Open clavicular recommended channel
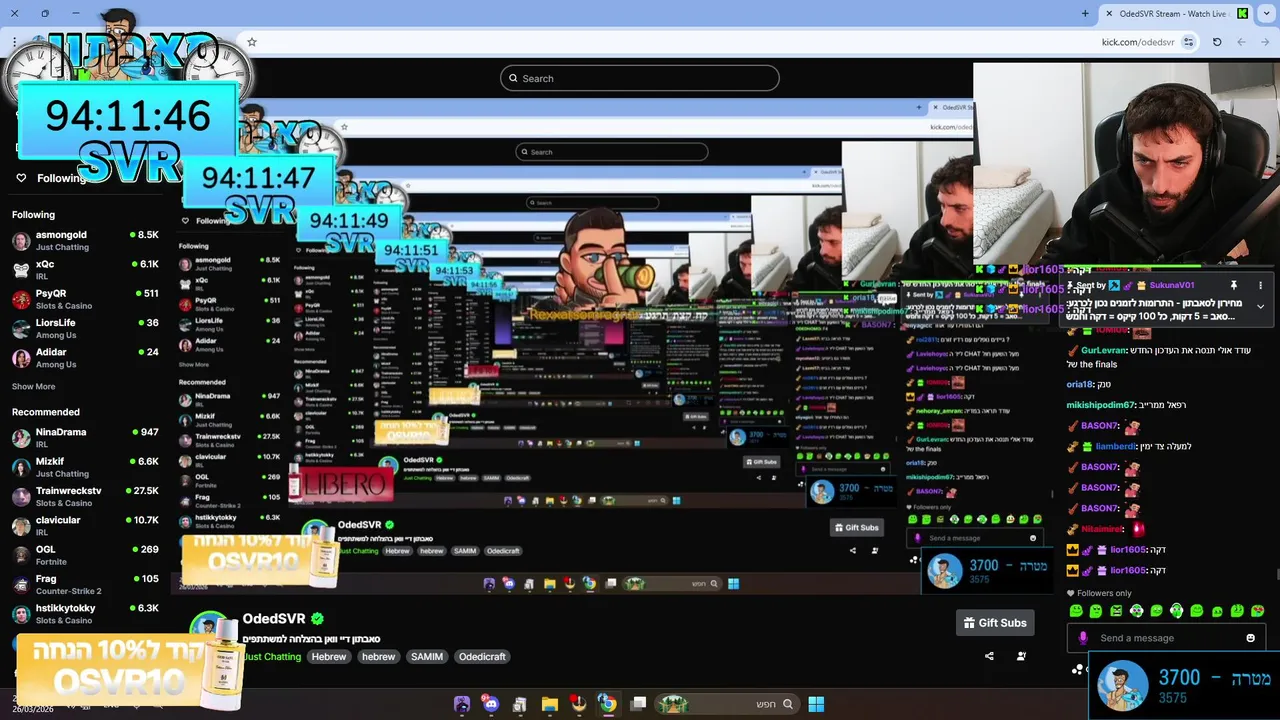This screenshot has height=720, width=1280. tap(85, 525)
